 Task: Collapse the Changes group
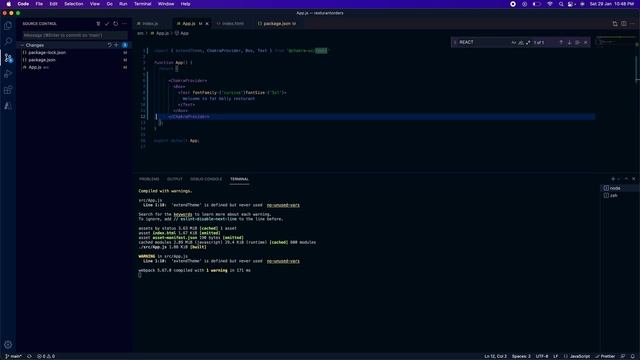tap(22, 45)
